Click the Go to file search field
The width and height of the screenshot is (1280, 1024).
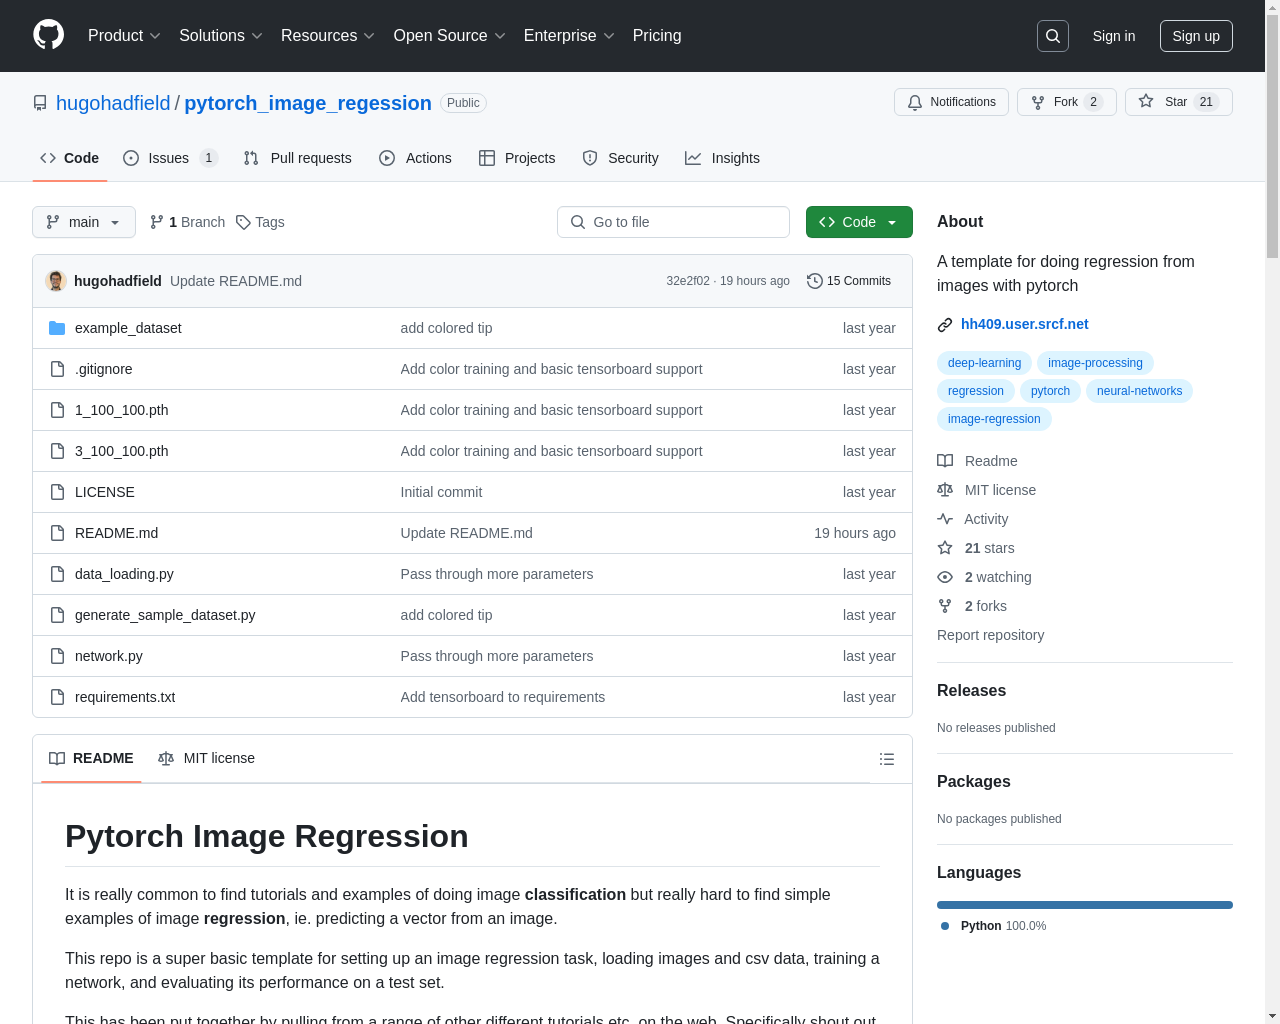point(673,222)
